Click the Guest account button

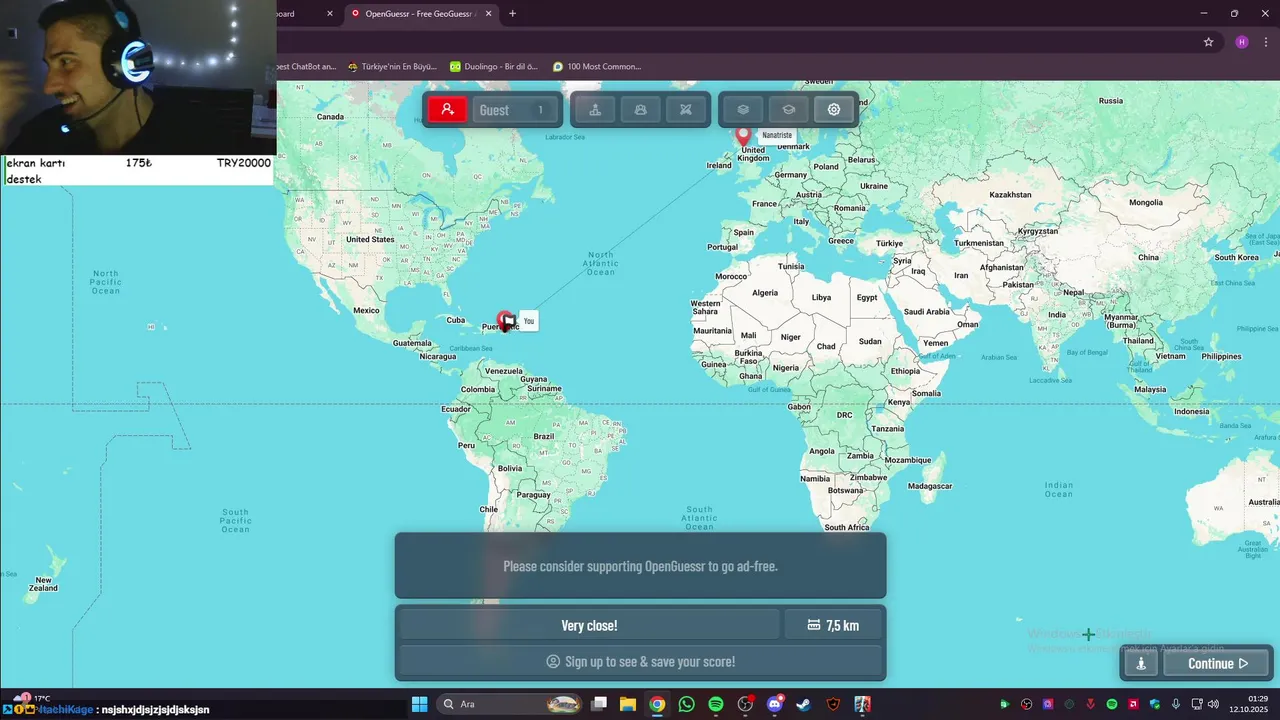(x=513, y=110)
